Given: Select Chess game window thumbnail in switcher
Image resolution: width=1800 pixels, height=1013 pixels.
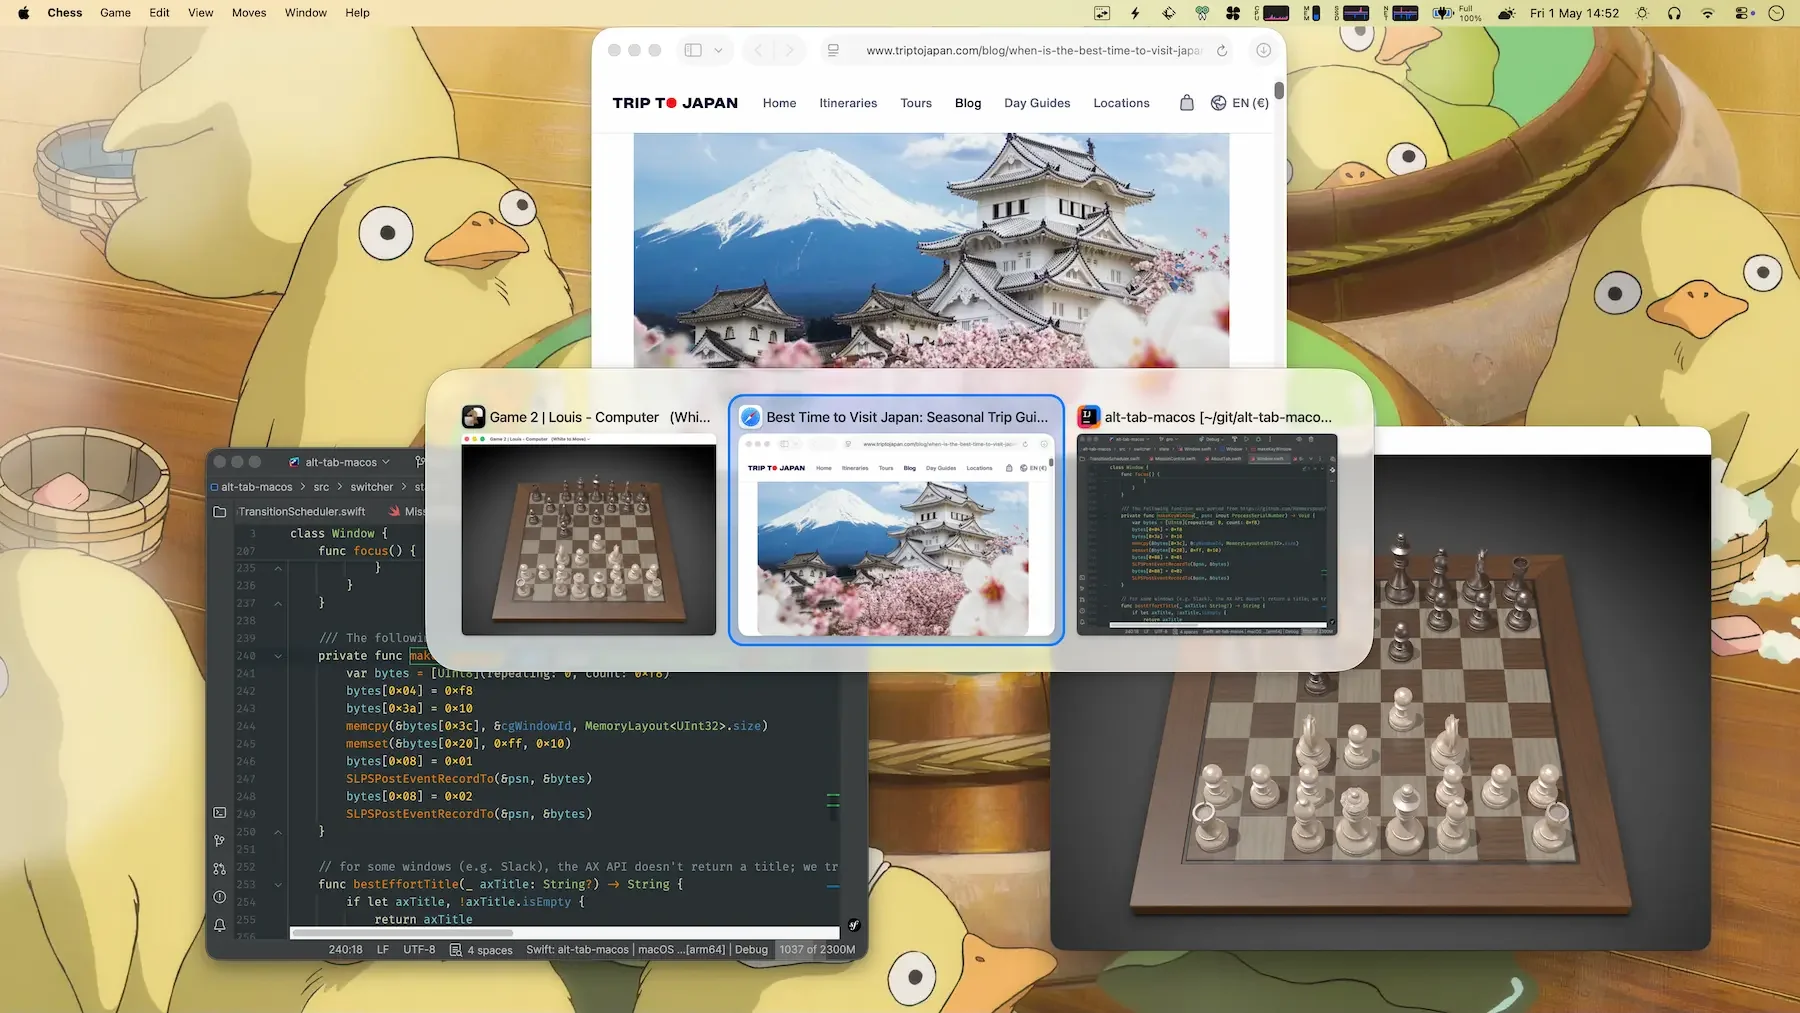Looking at the screenshot, I should [x=588, y=535].
